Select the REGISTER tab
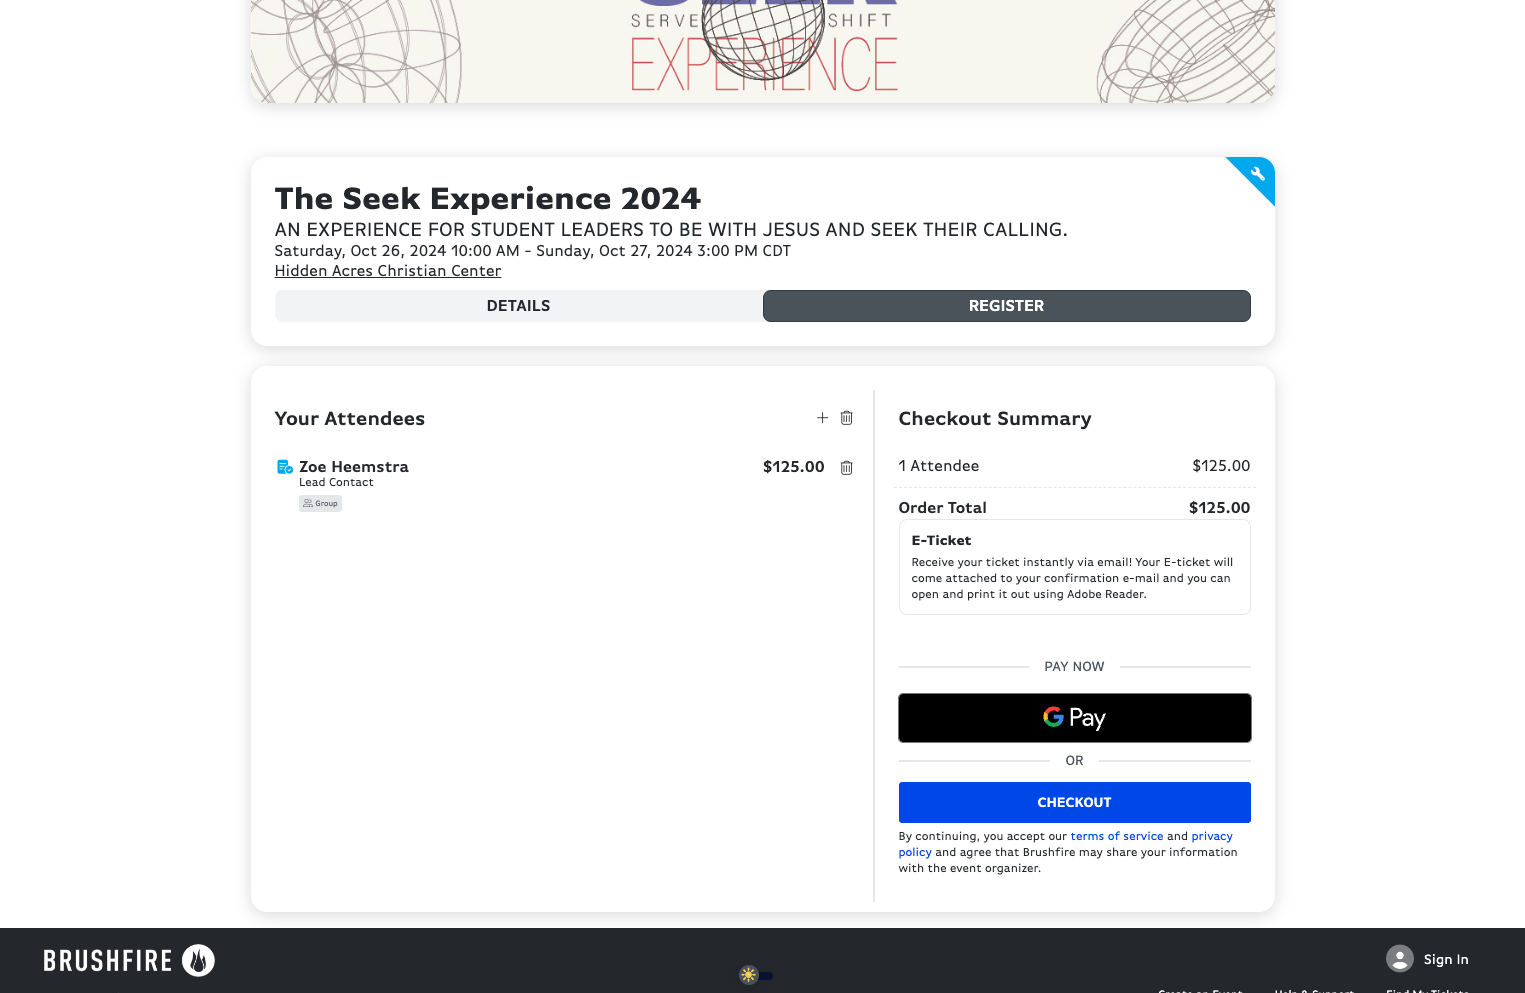The image size is (1525, 993). tap(1006, 306)
